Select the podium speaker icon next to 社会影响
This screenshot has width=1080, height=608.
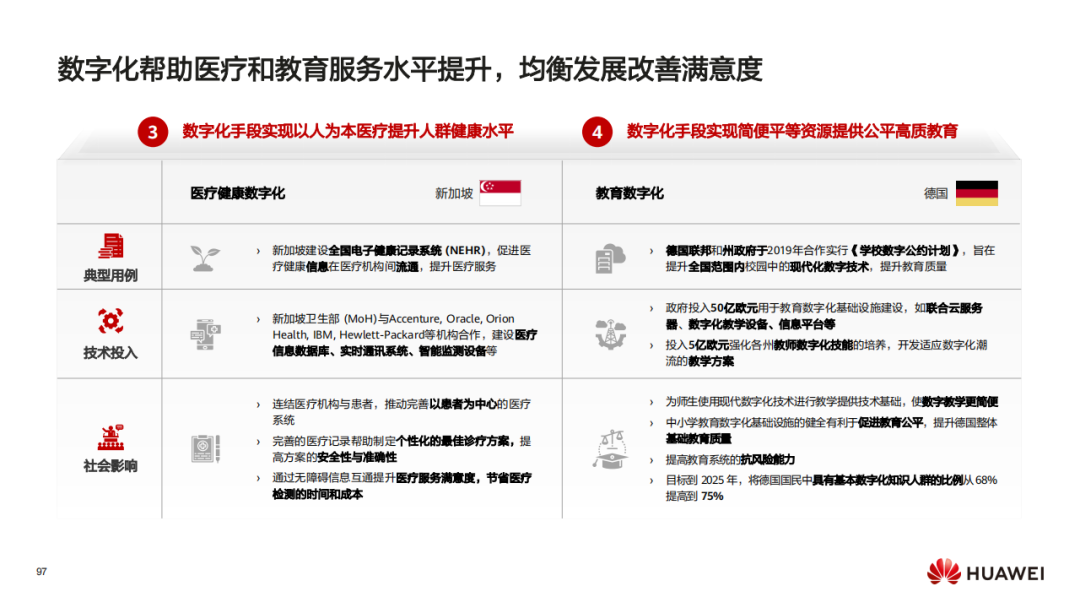[110, 437]
